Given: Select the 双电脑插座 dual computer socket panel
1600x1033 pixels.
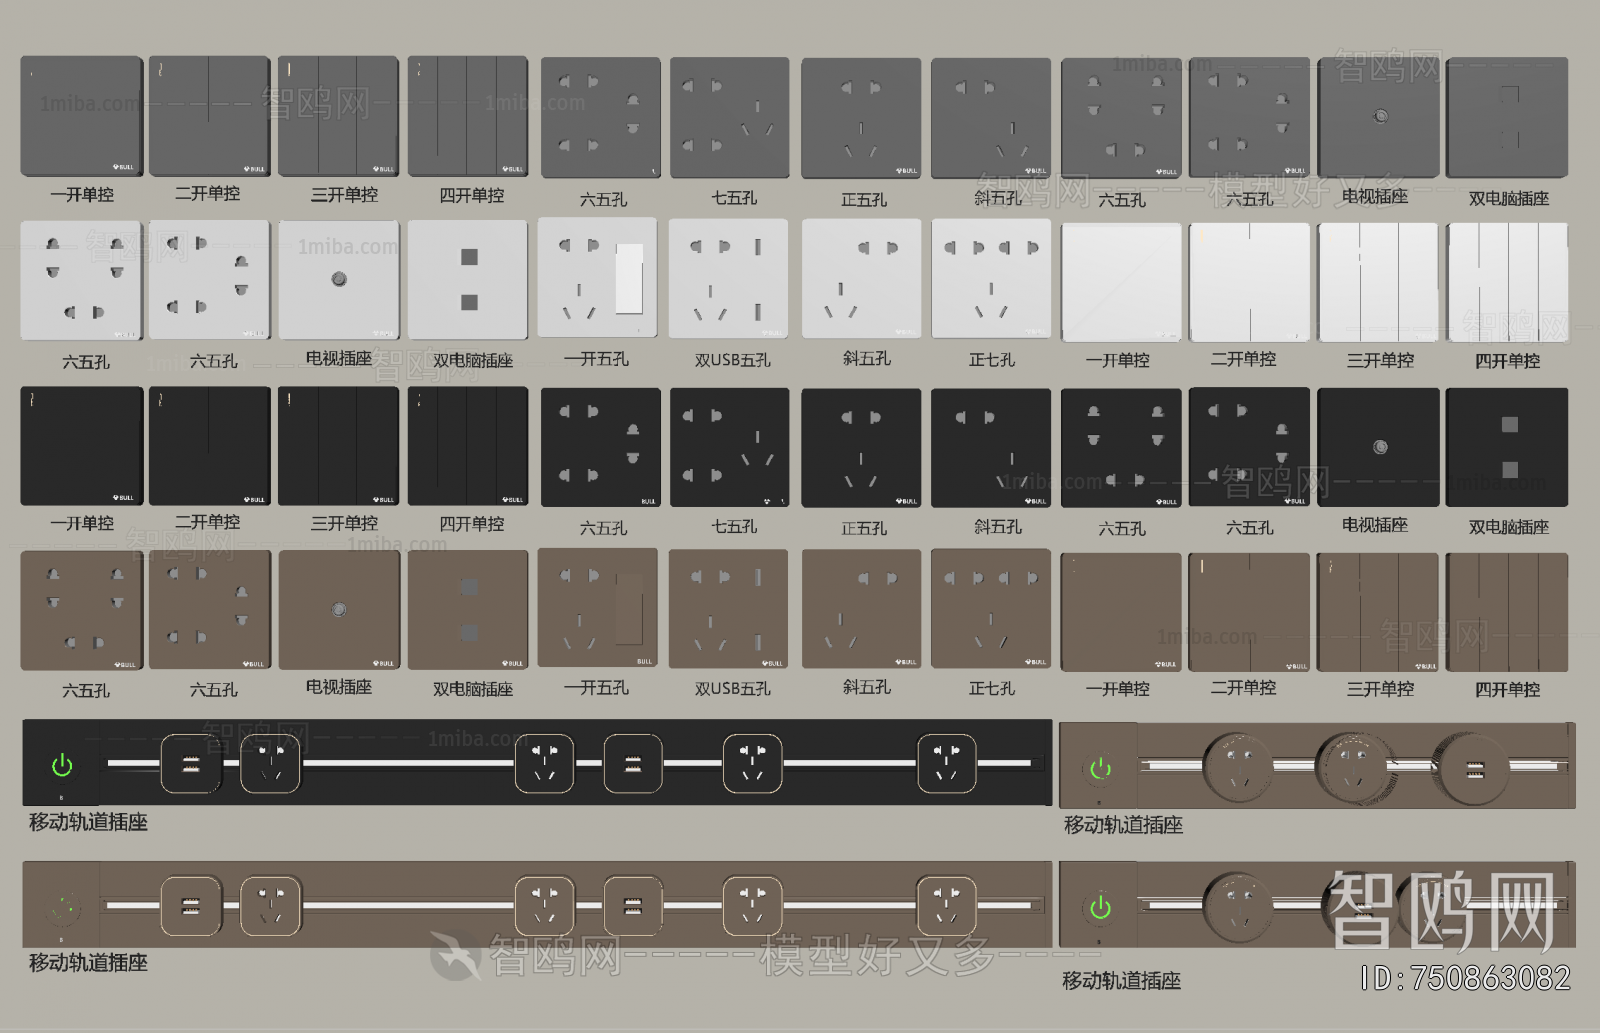Looking at the screenshot, I should [x=1507, y=115].
